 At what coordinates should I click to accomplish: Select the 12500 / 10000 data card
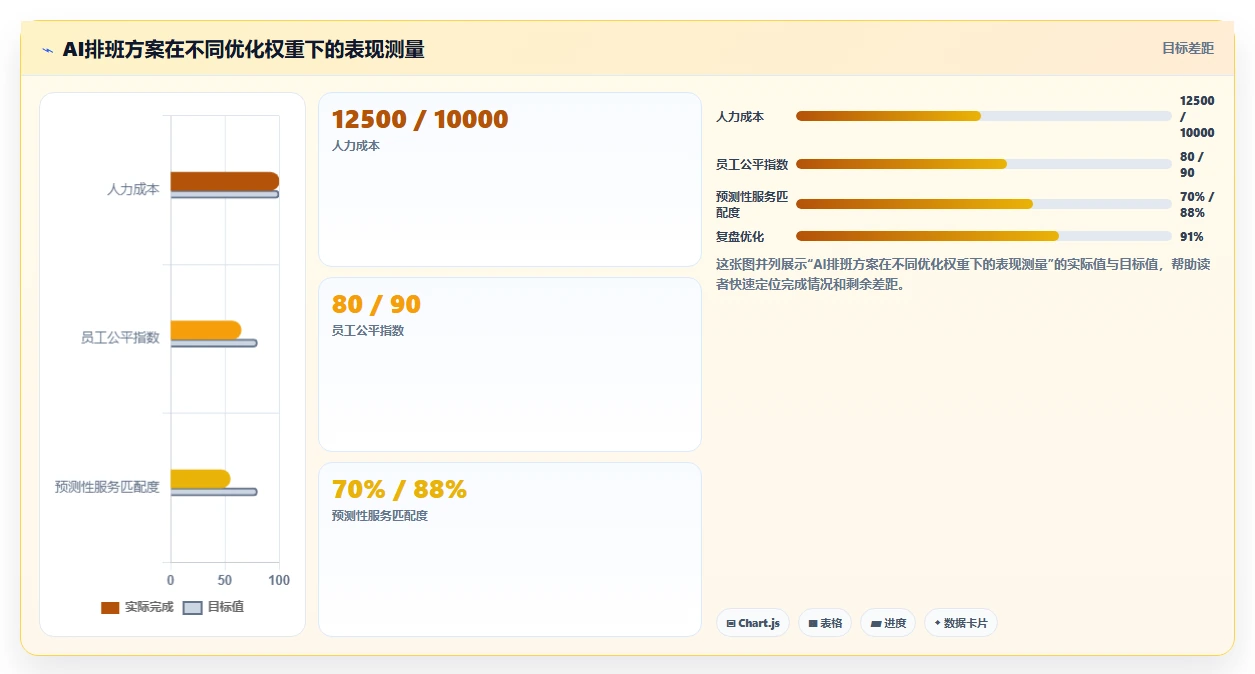510,180
